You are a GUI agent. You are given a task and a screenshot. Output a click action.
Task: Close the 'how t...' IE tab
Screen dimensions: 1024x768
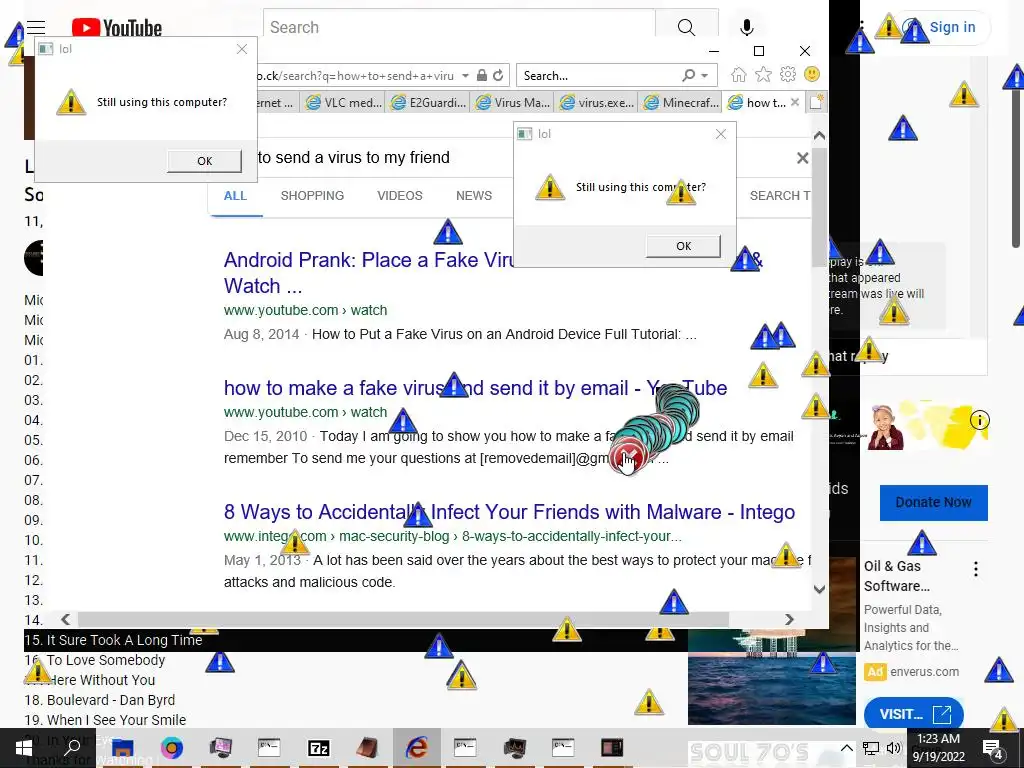(x=795, y=102)
